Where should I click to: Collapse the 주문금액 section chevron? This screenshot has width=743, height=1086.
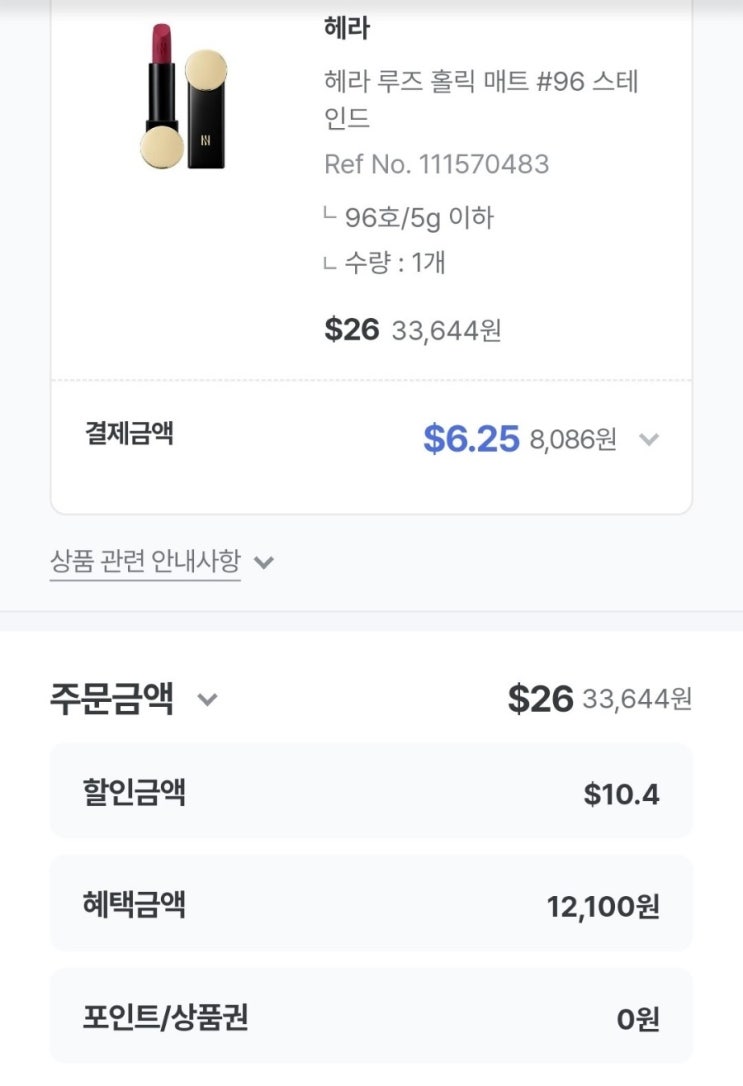207,699
